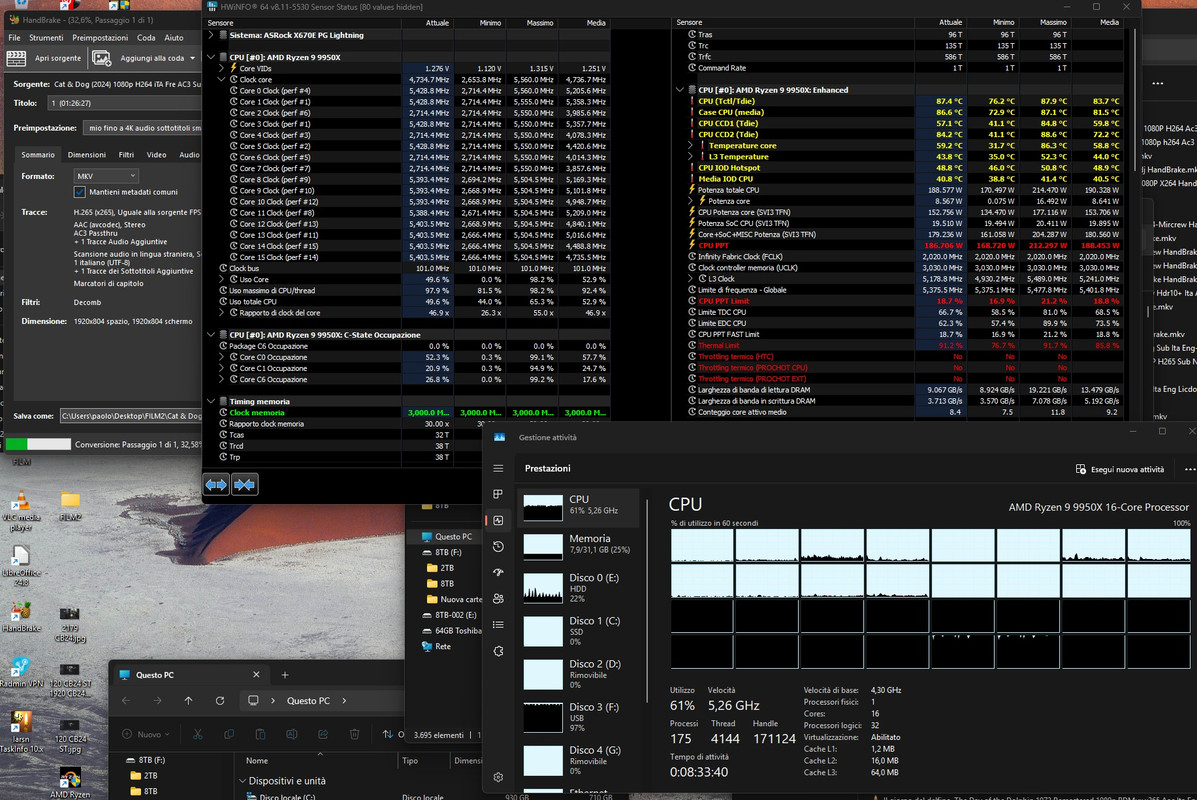Open HandBrake Aiuto menu
This screenshot has width=1197, height=800.
174,37
